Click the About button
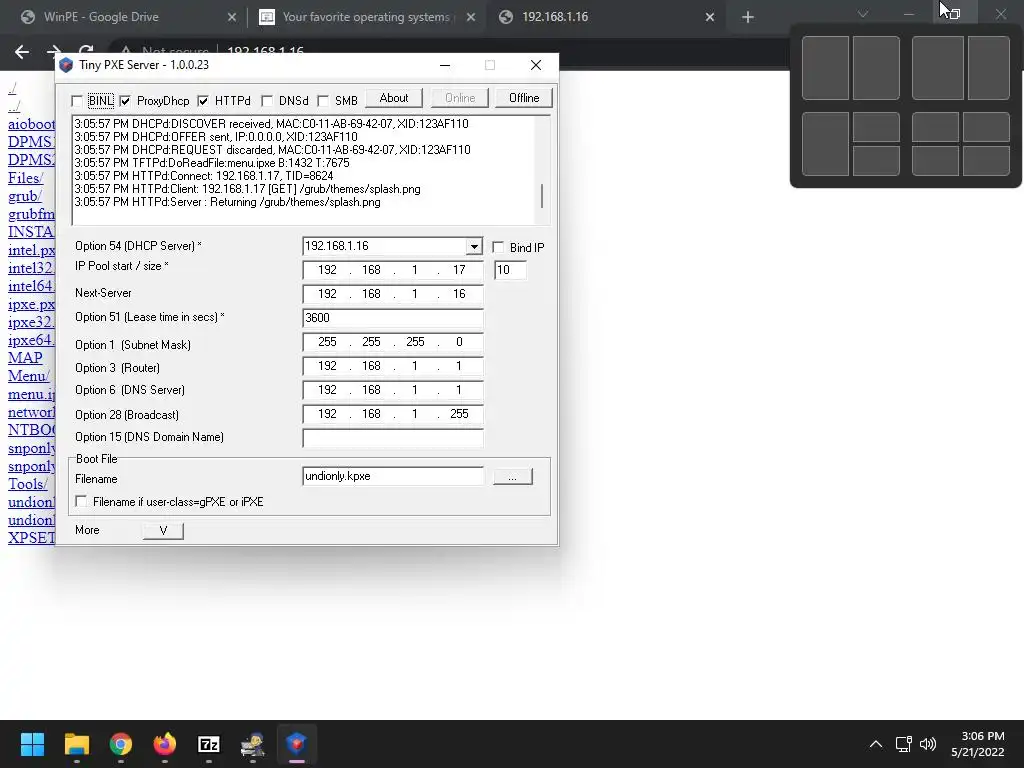The height and width of the screenshot is (768, 1024). [x=394, y=98]
